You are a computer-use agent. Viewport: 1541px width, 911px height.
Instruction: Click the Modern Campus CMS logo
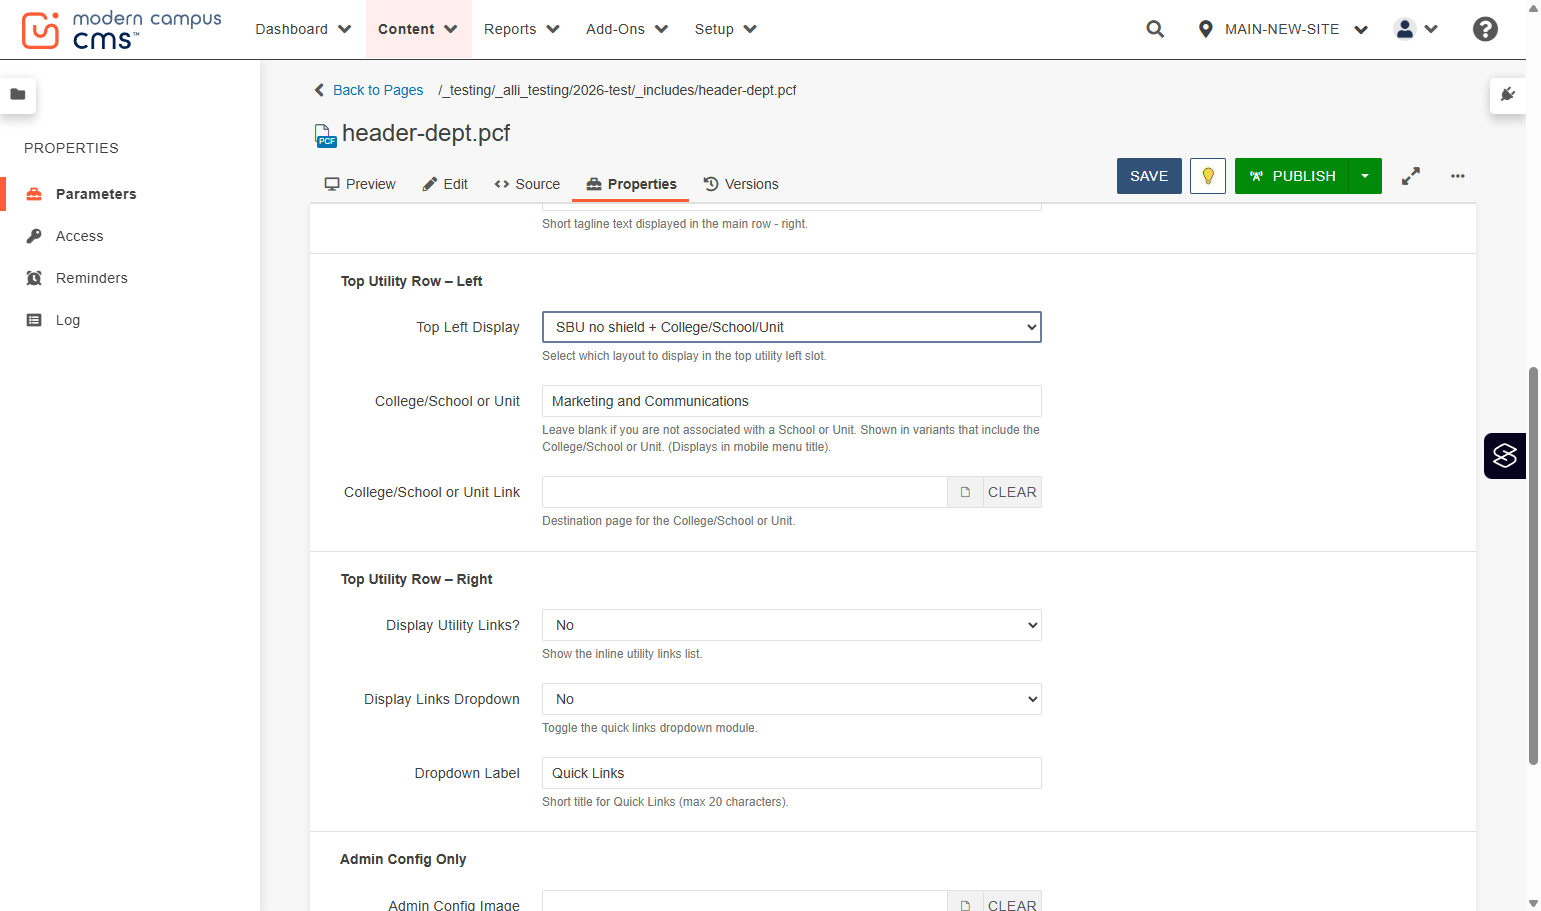(121, 30)
